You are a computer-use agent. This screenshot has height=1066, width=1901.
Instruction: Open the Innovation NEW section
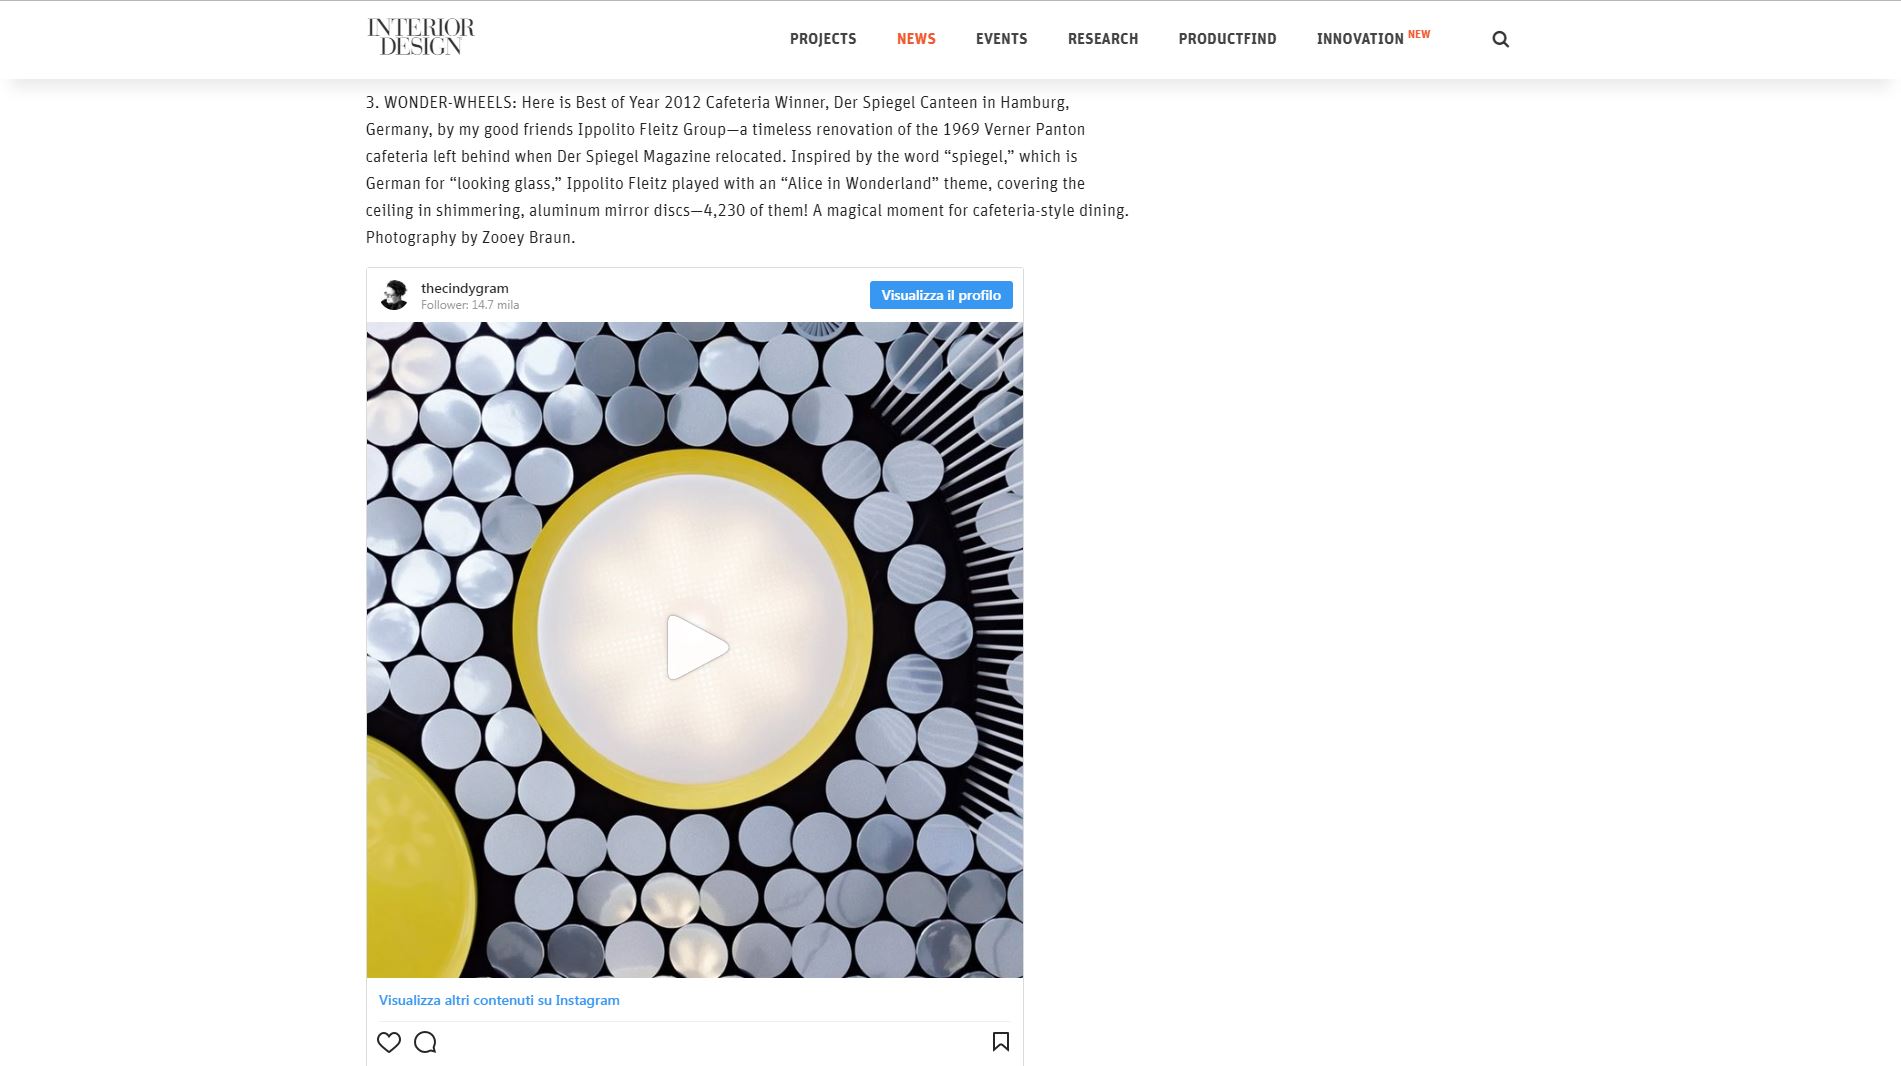pos(1373,38)
